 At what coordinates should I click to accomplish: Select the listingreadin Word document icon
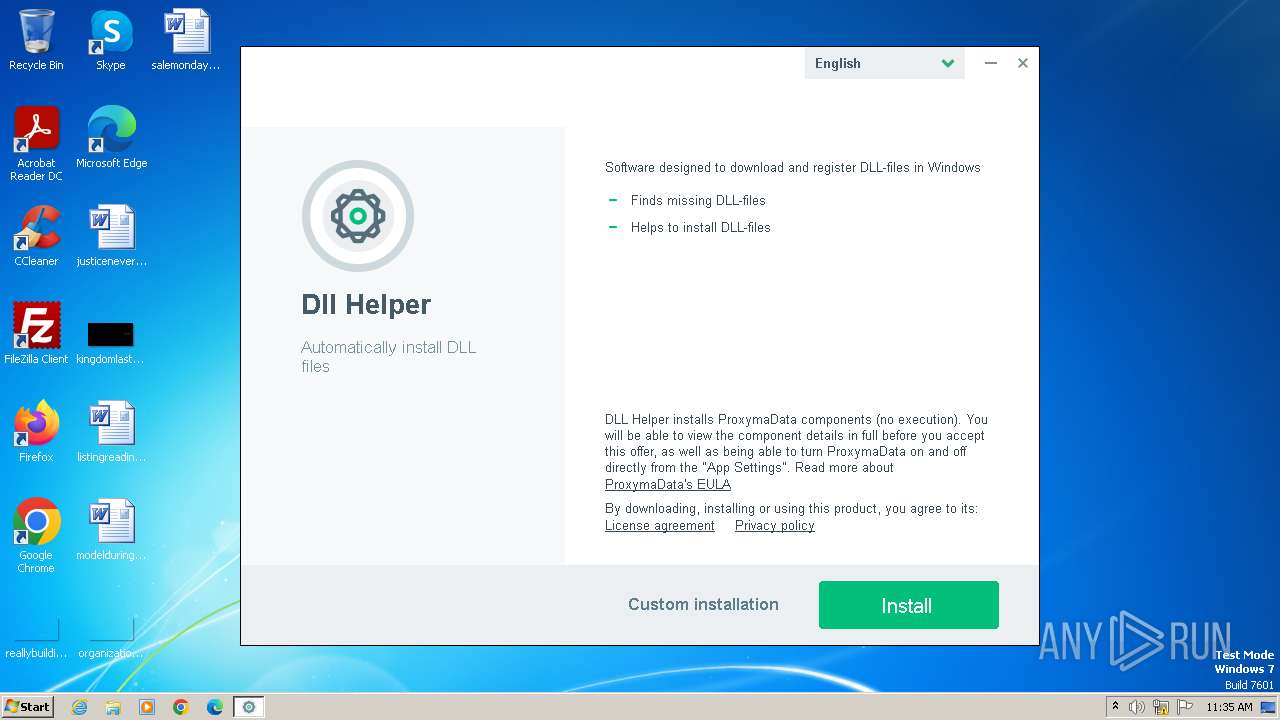[x=111, y=433]
